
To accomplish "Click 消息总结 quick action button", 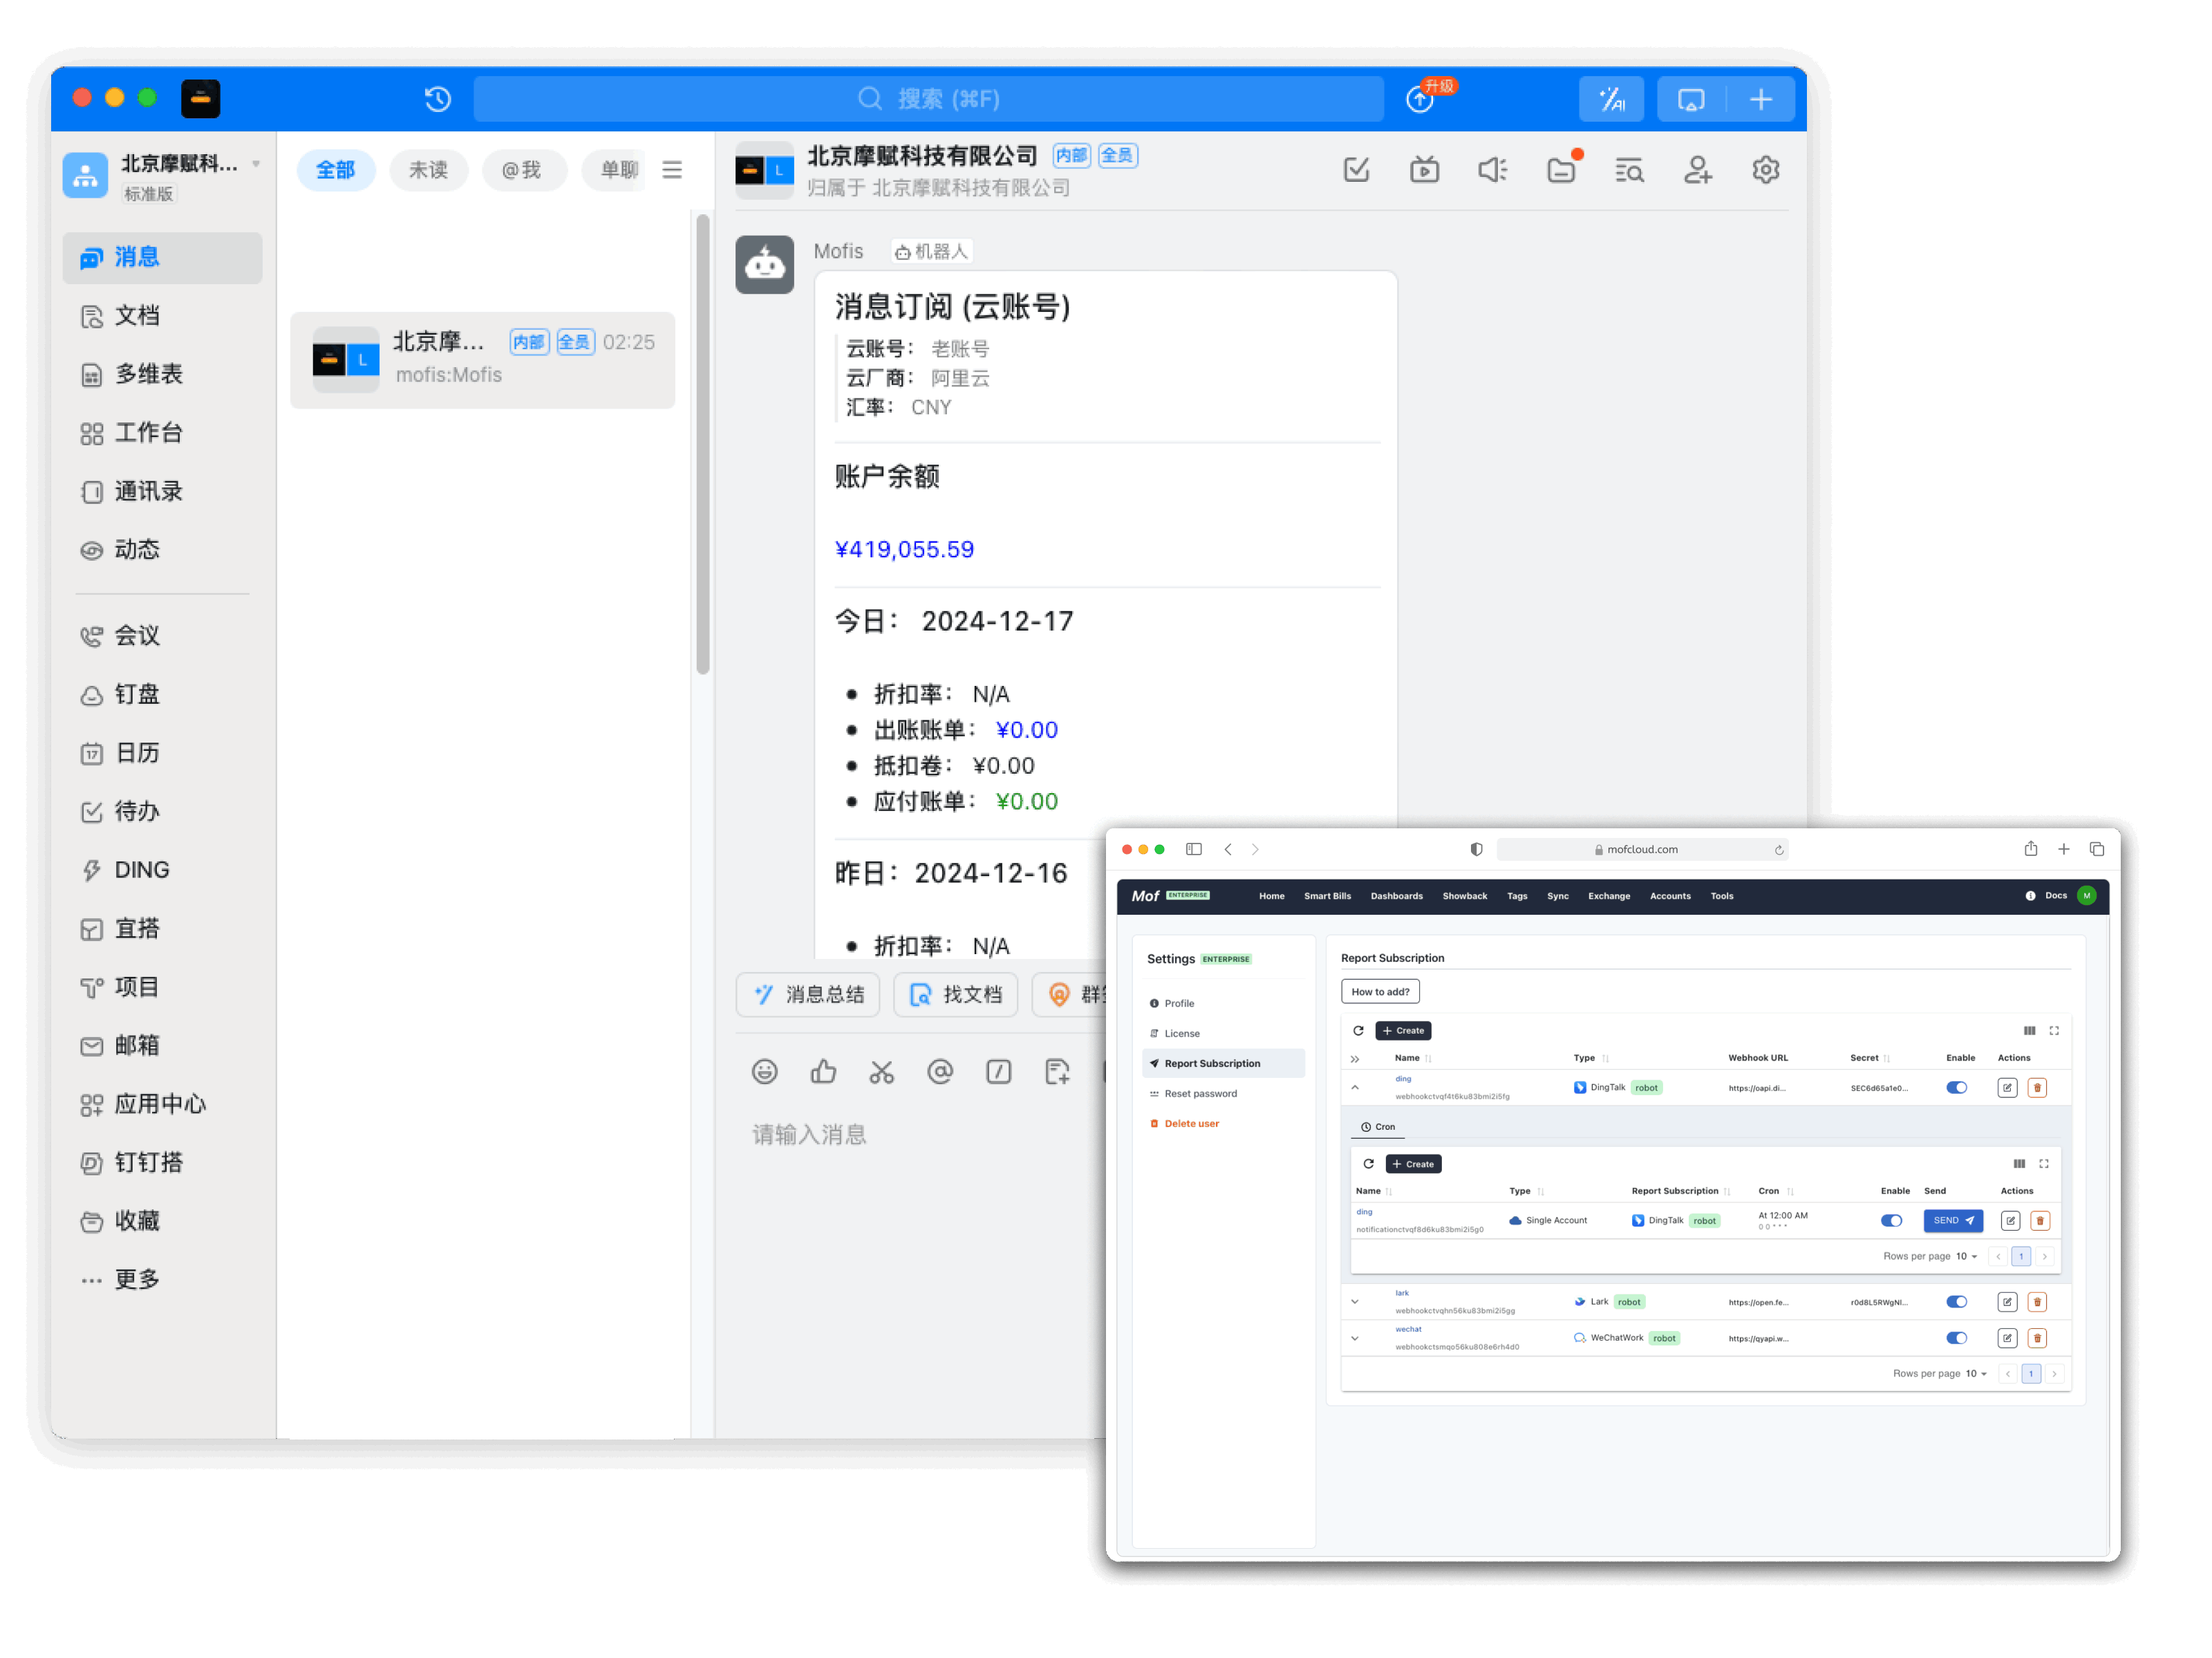I will point(808,994).
